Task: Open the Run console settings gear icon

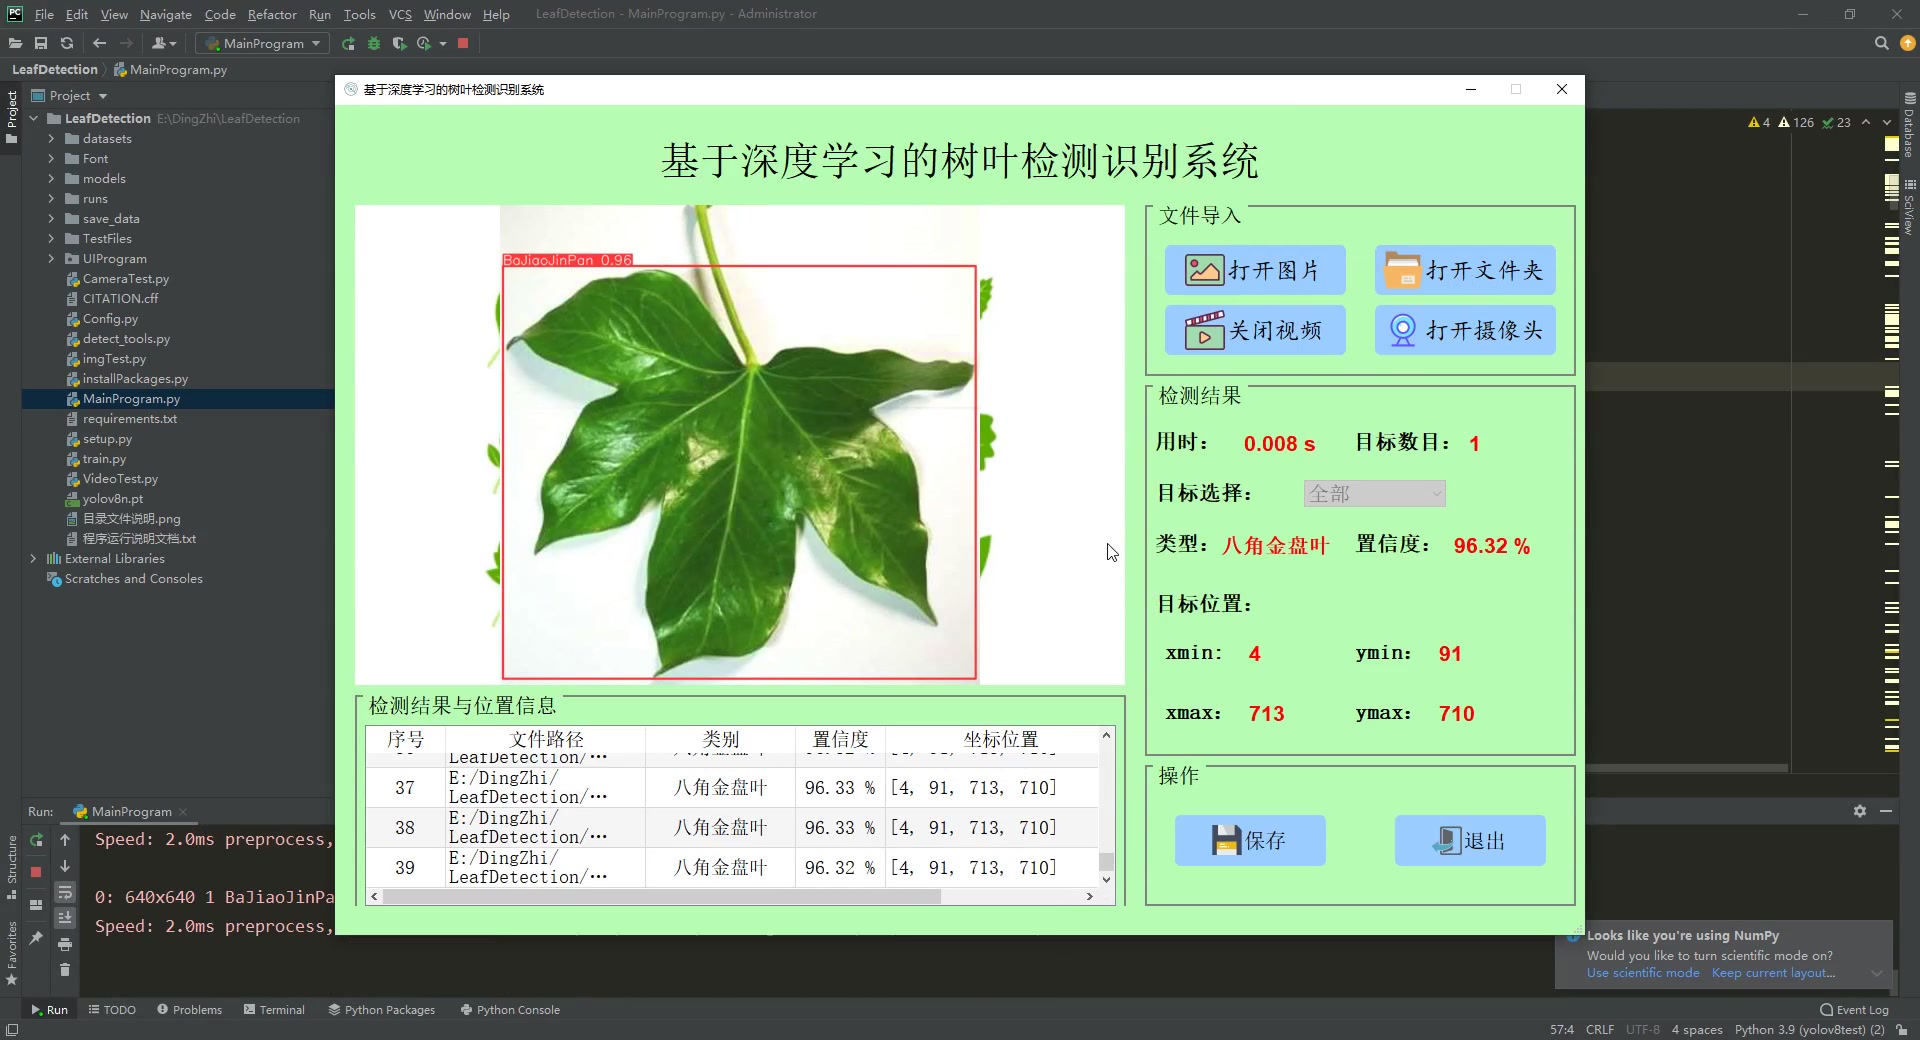Action: [1860, 812]
